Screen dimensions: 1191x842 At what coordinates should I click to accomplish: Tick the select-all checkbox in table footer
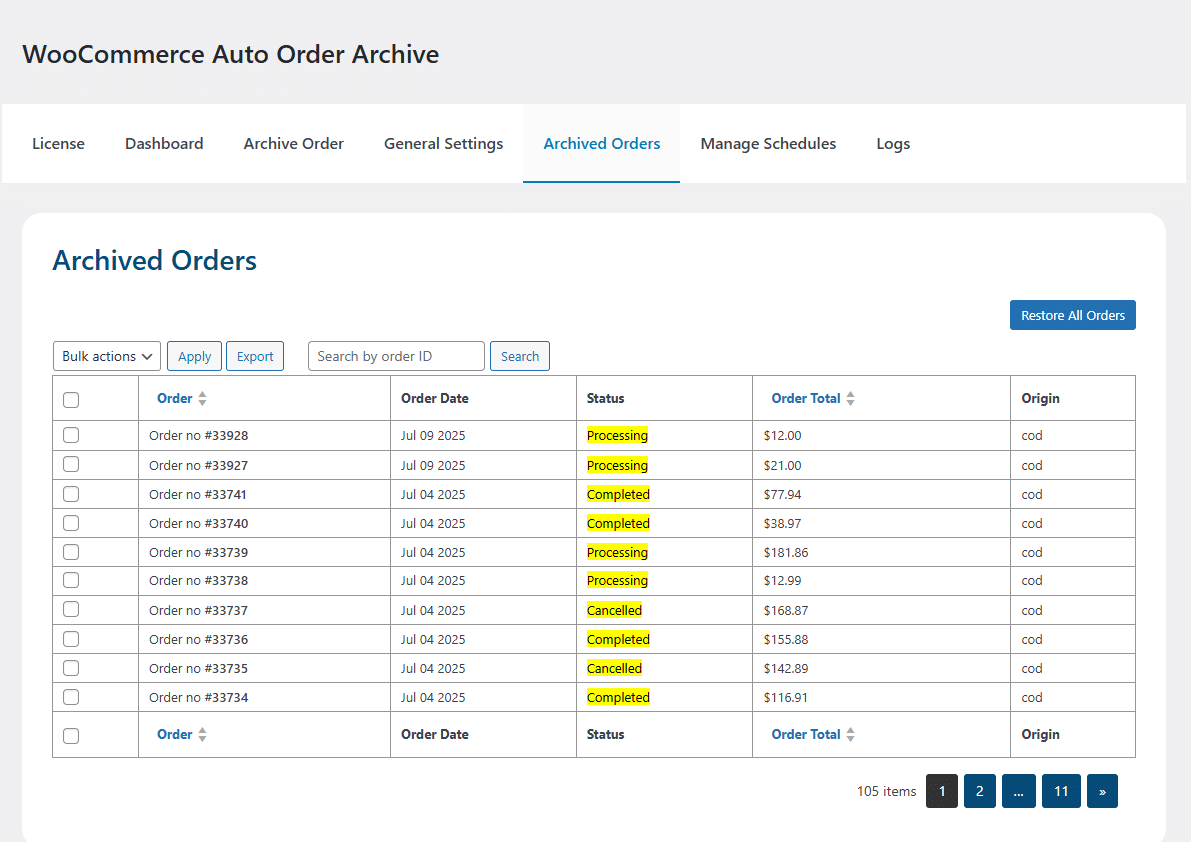(x=71, y=736)
